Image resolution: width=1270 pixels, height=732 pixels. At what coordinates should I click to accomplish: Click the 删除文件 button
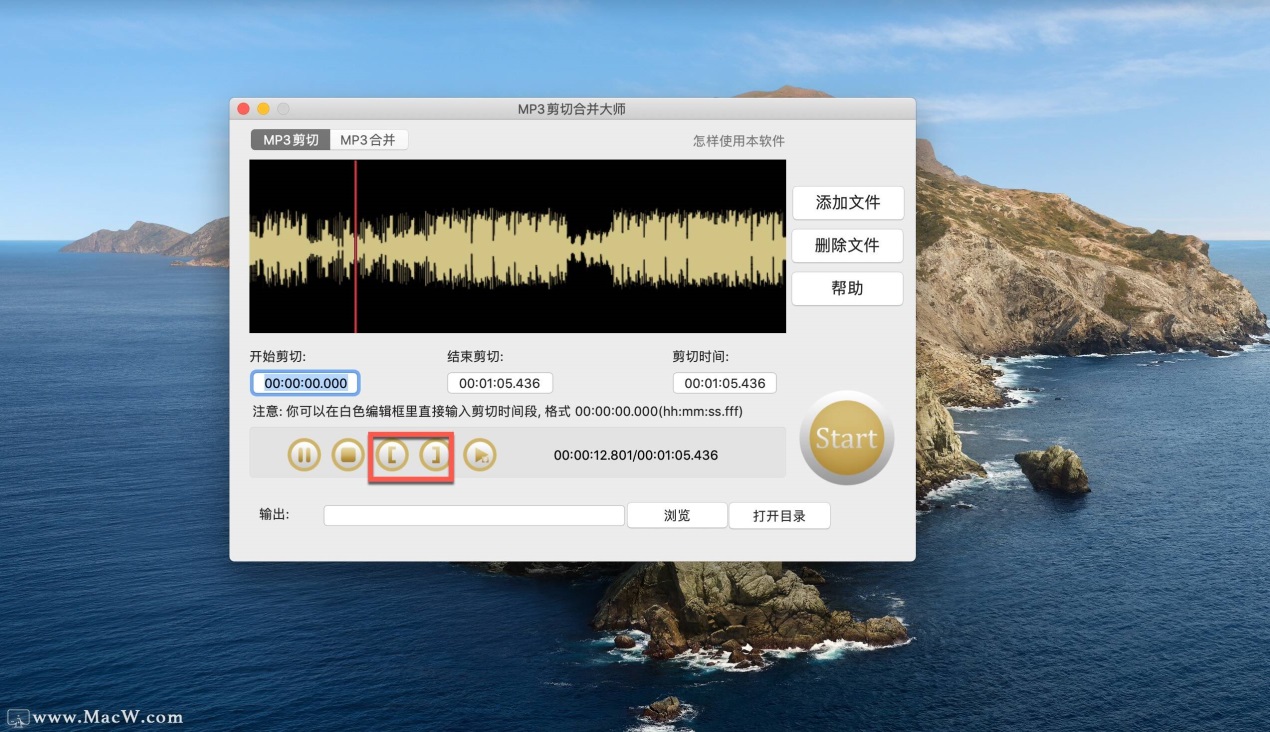tap(847, 245)
